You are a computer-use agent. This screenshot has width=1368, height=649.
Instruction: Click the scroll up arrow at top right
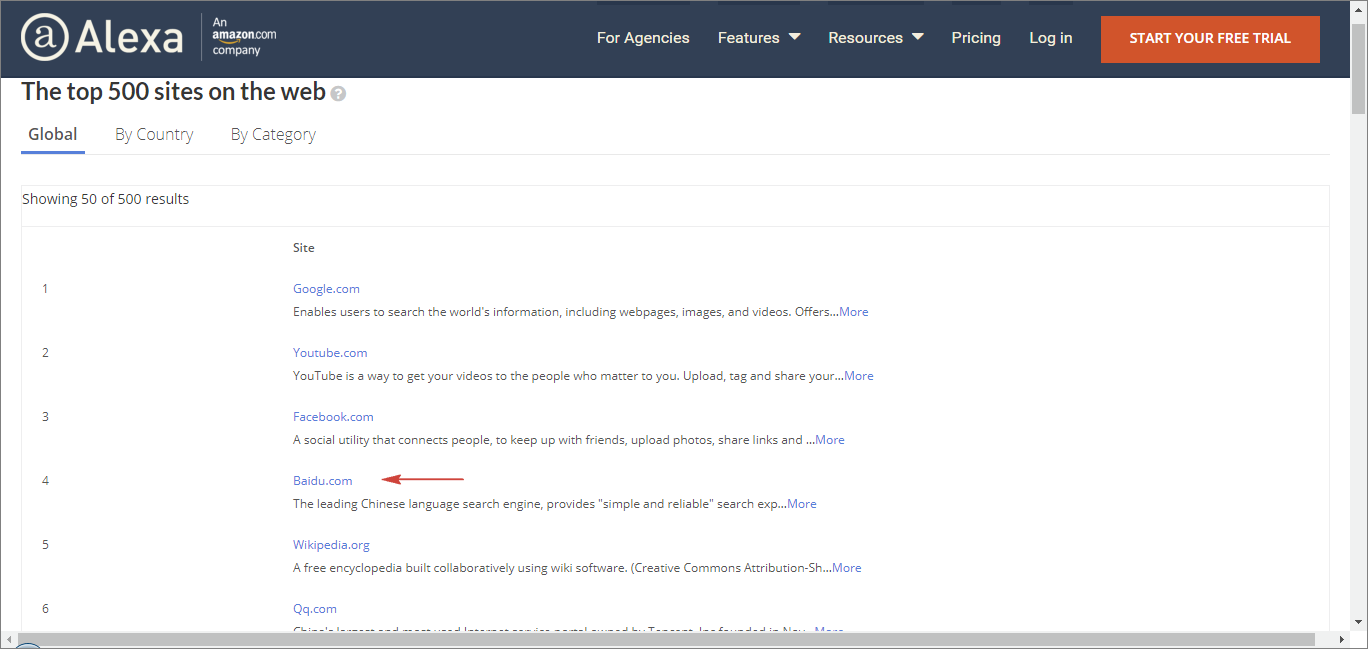(x=1359, y=9)
